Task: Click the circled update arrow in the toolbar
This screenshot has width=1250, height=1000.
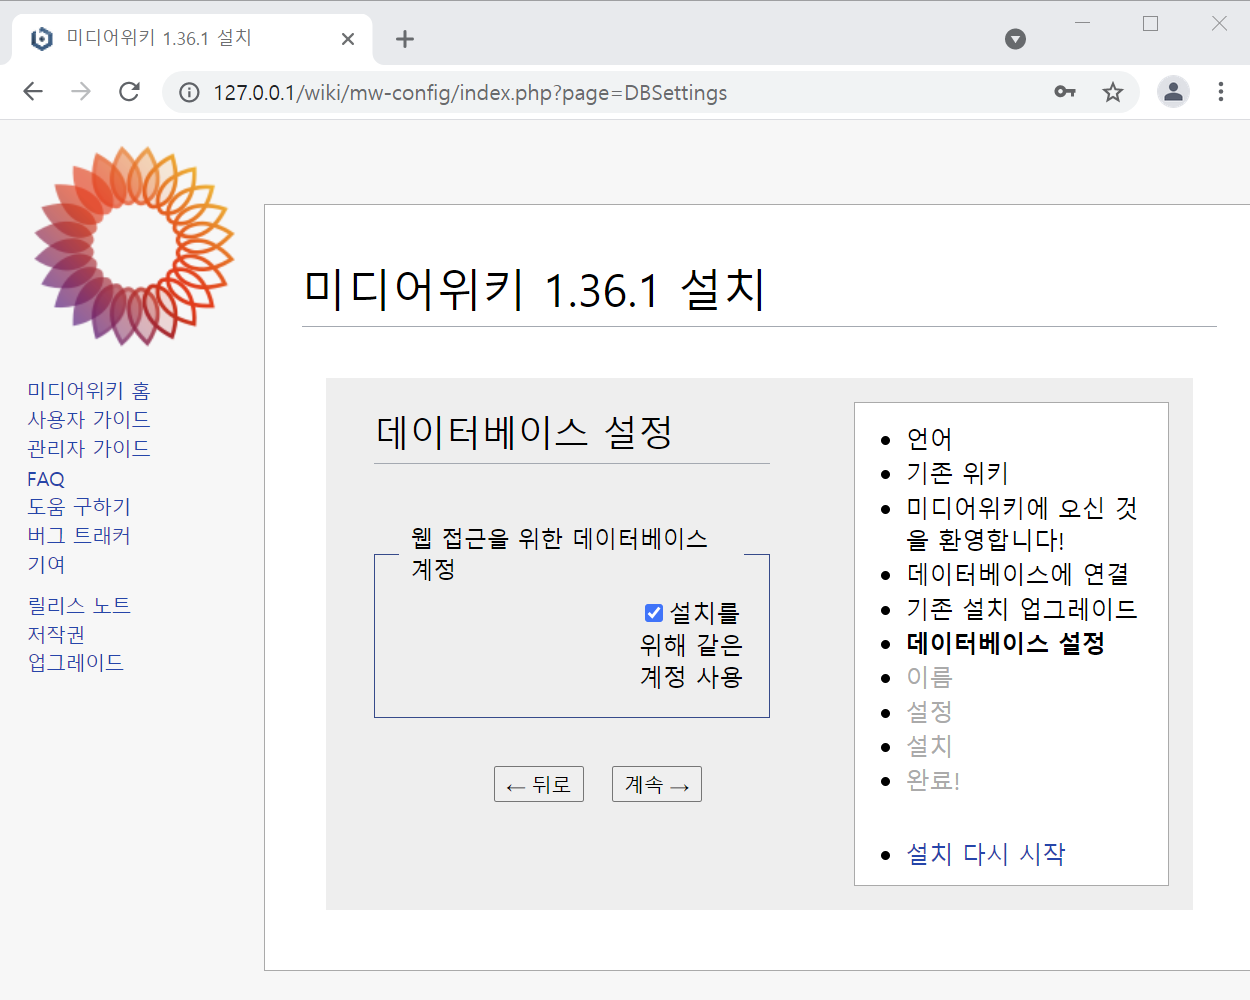Action: tap(1016, 38)
